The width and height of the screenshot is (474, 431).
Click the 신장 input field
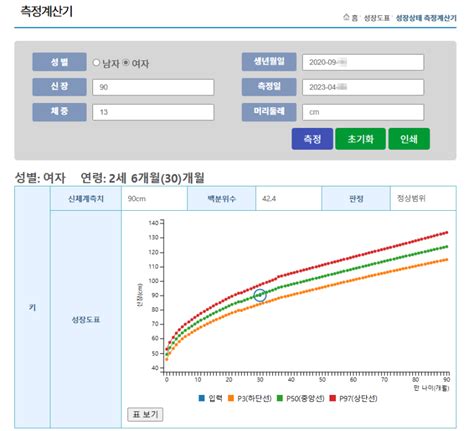coord(153,87)
